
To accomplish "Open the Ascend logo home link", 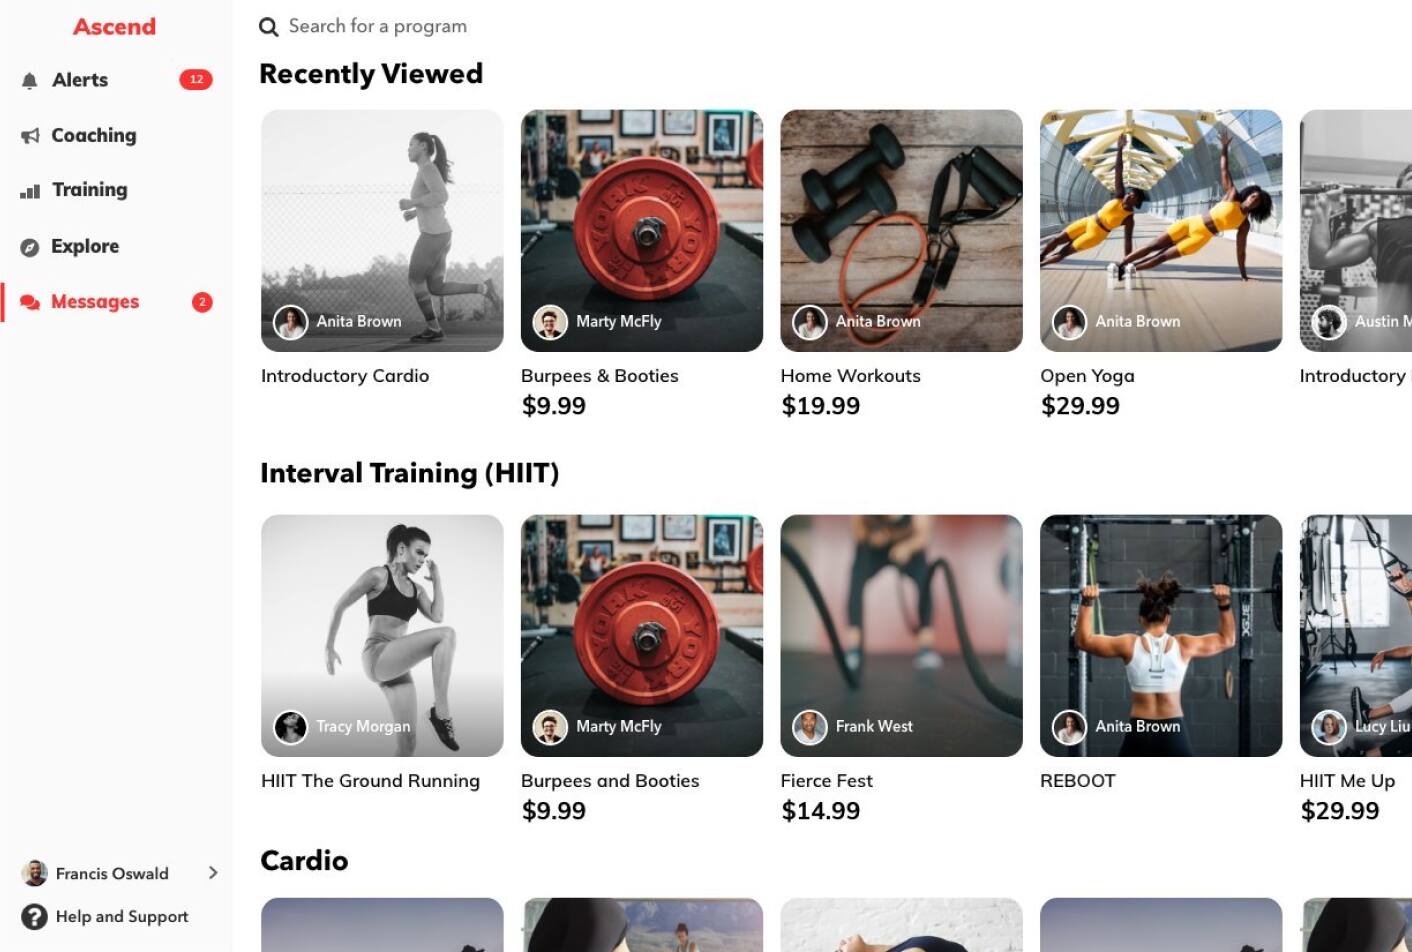I will 115,27.
